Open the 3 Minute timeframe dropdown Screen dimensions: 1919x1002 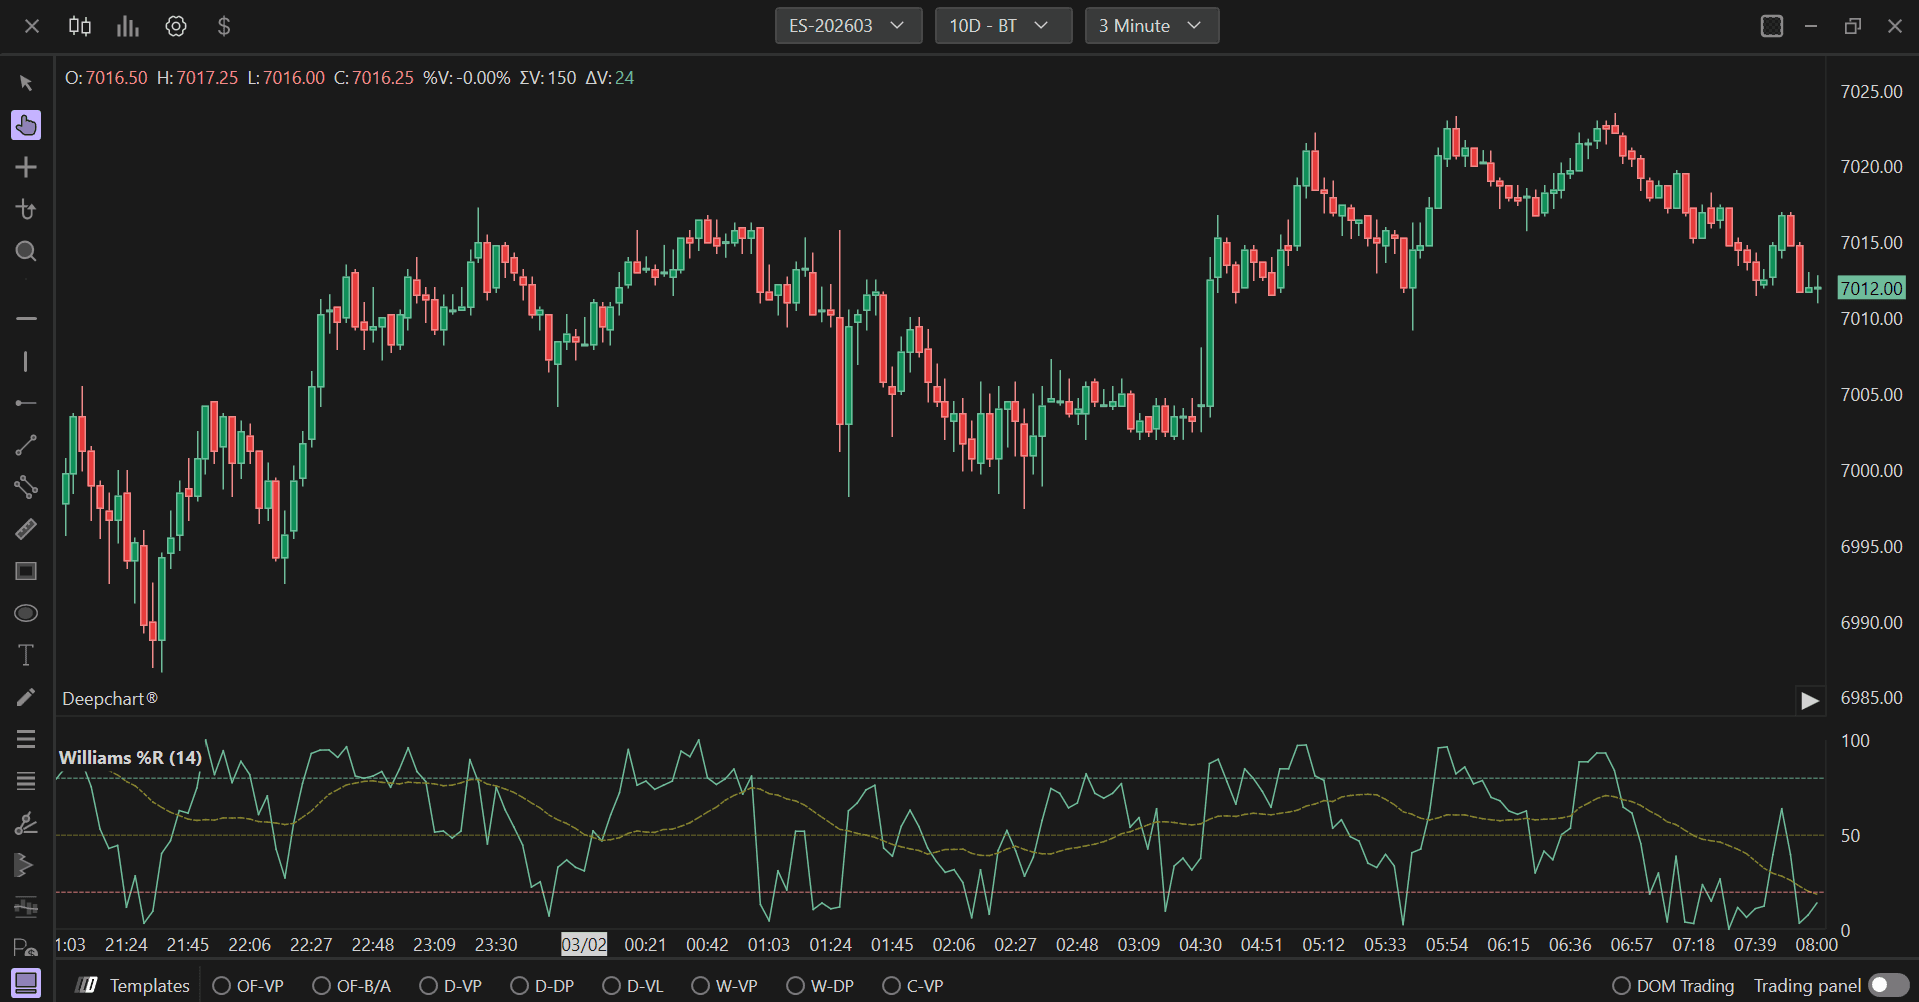1152,26
